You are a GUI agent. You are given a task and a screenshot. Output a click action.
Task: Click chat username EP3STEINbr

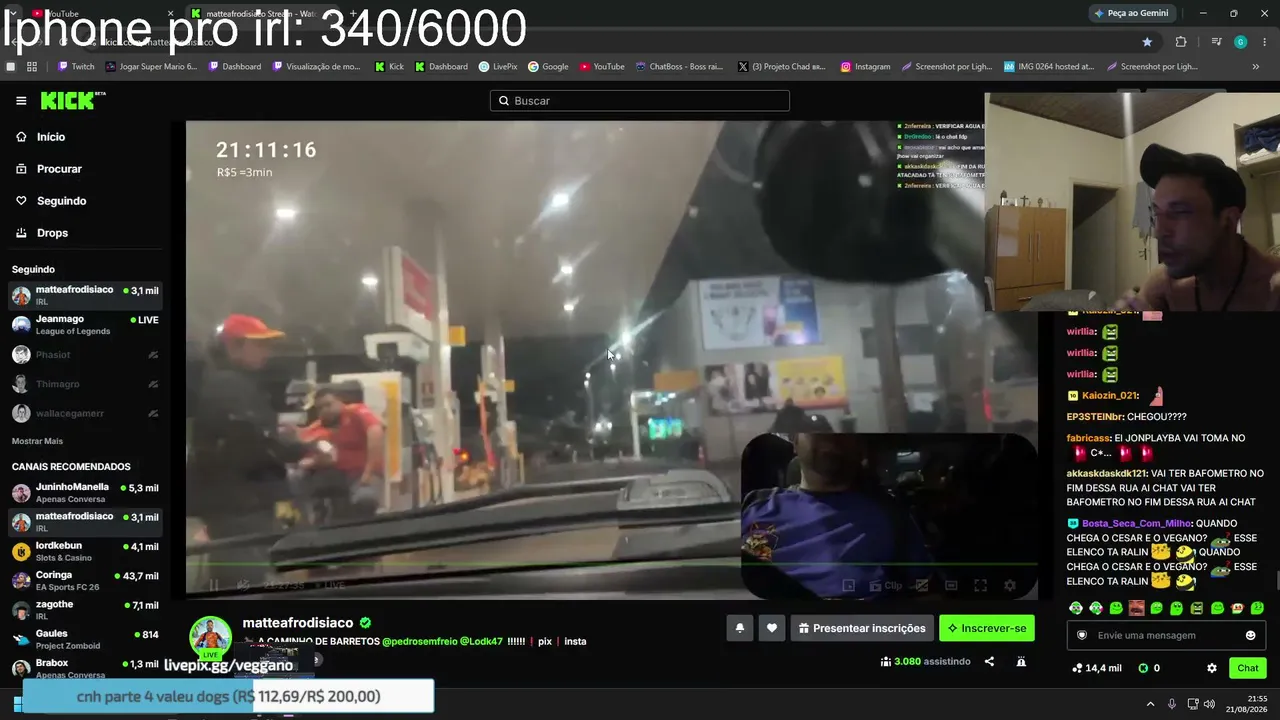coord(1094,417)
